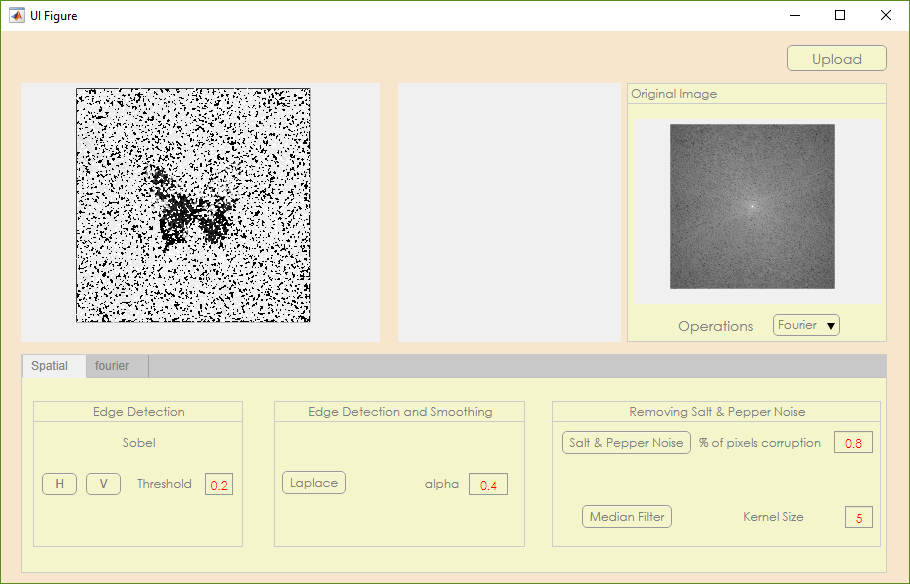This screenshot has height=584, width=910.
Task: Minimize the UI Figure window
Action: tap(795, 15)
